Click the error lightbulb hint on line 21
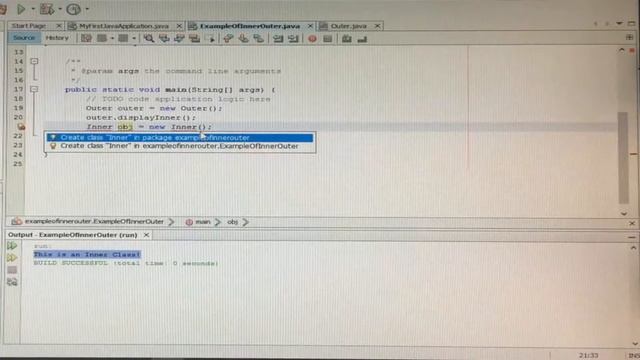This screenshot has height=360, width=640. [x=20, y=127]
